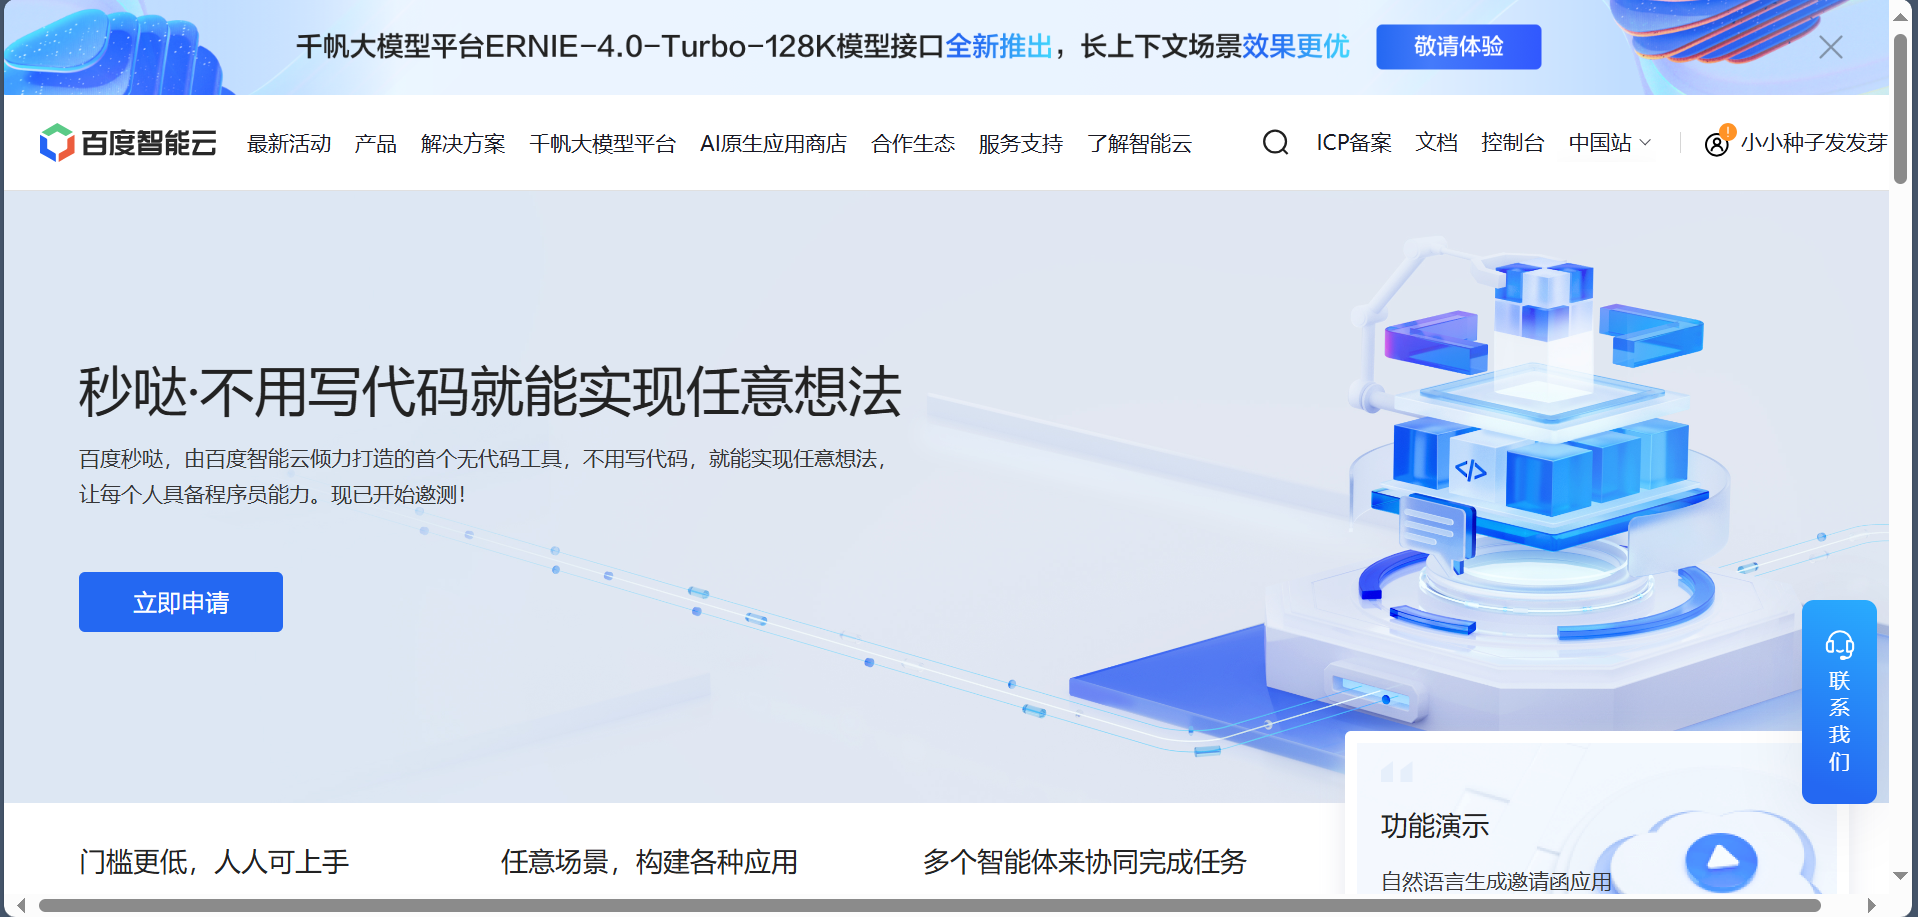Open the 了解智能云 menu
The width and height of the screenshot is (1918, 917).
coord(1140,144)
